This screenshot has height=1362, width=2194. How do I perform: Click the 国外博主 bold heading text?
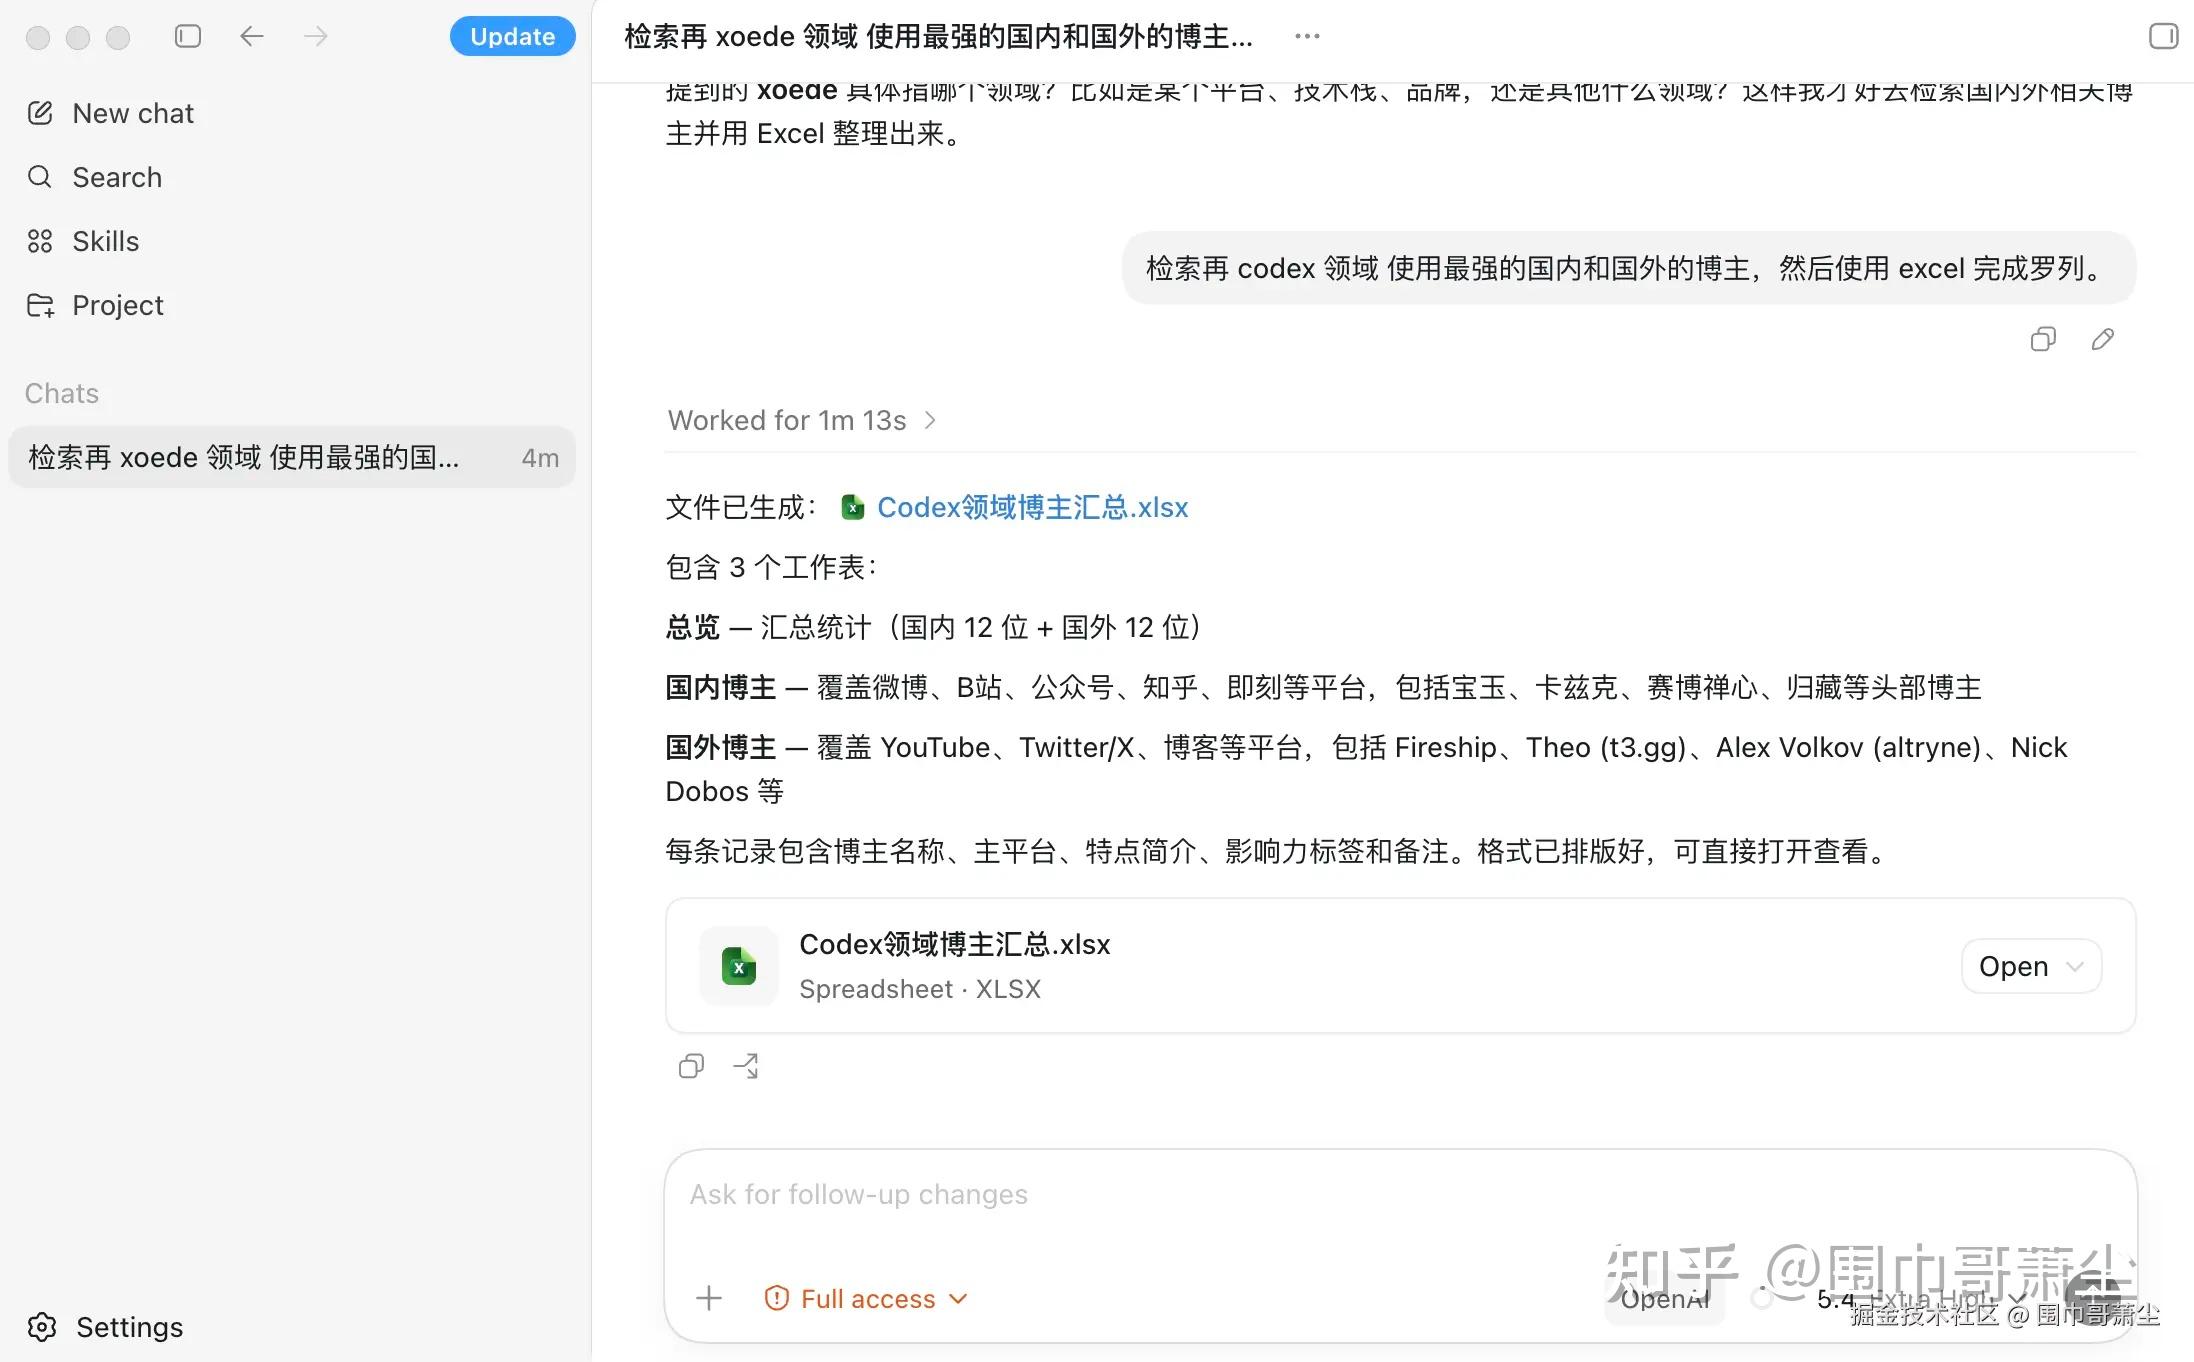coord(721,747)
